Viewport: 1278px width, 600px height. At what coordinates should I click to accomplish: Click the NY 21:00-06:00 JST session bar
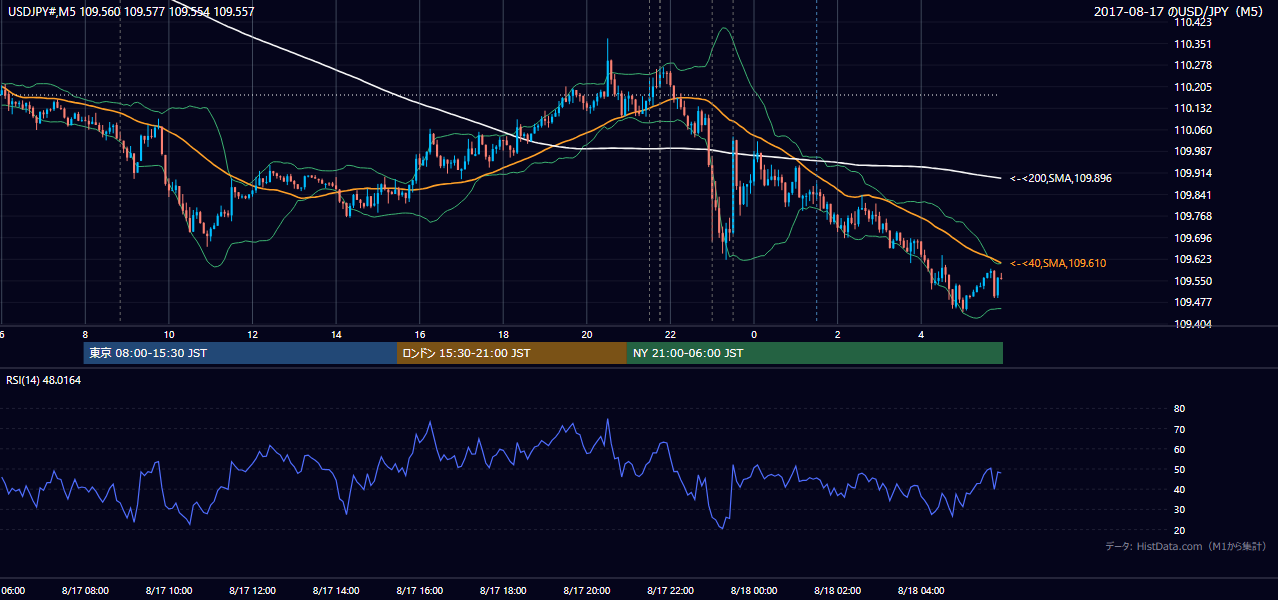click(x=815, y=353)
